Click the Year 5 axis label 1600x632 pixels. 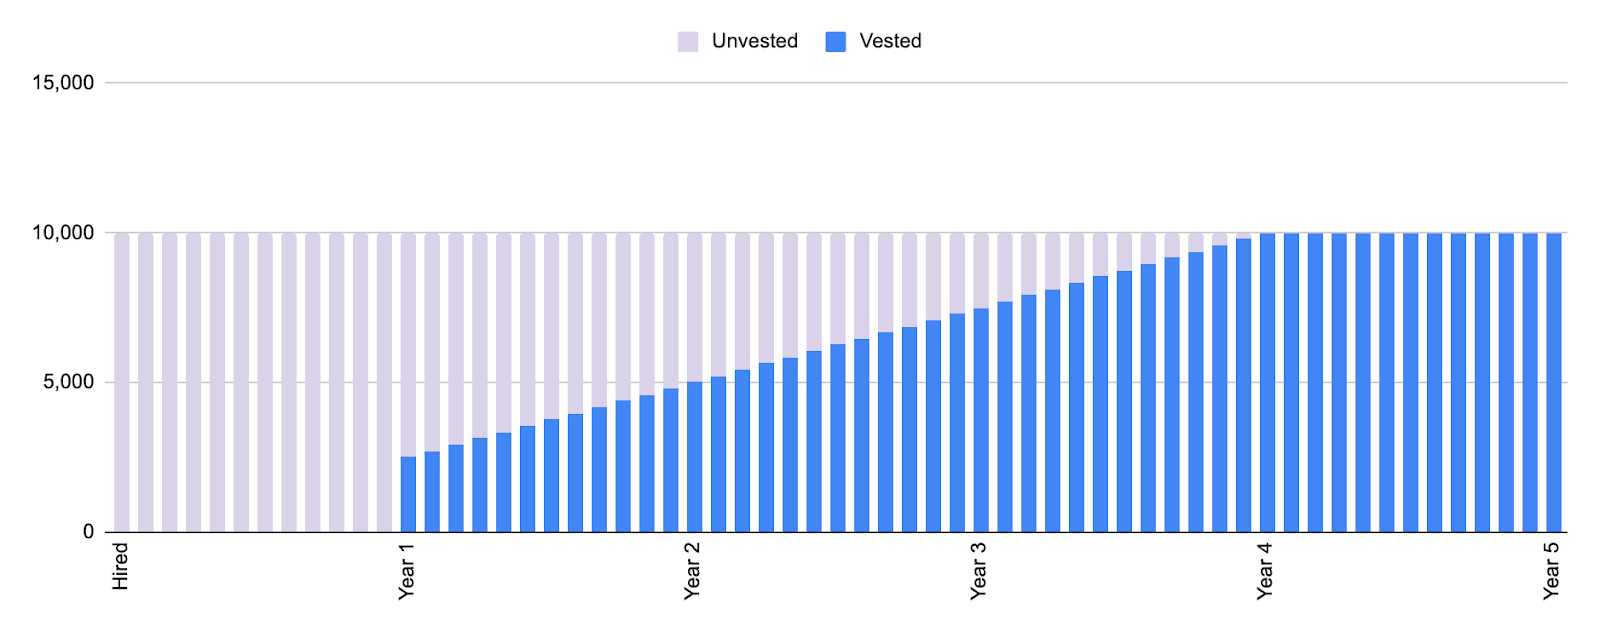tap(1551, 572)
